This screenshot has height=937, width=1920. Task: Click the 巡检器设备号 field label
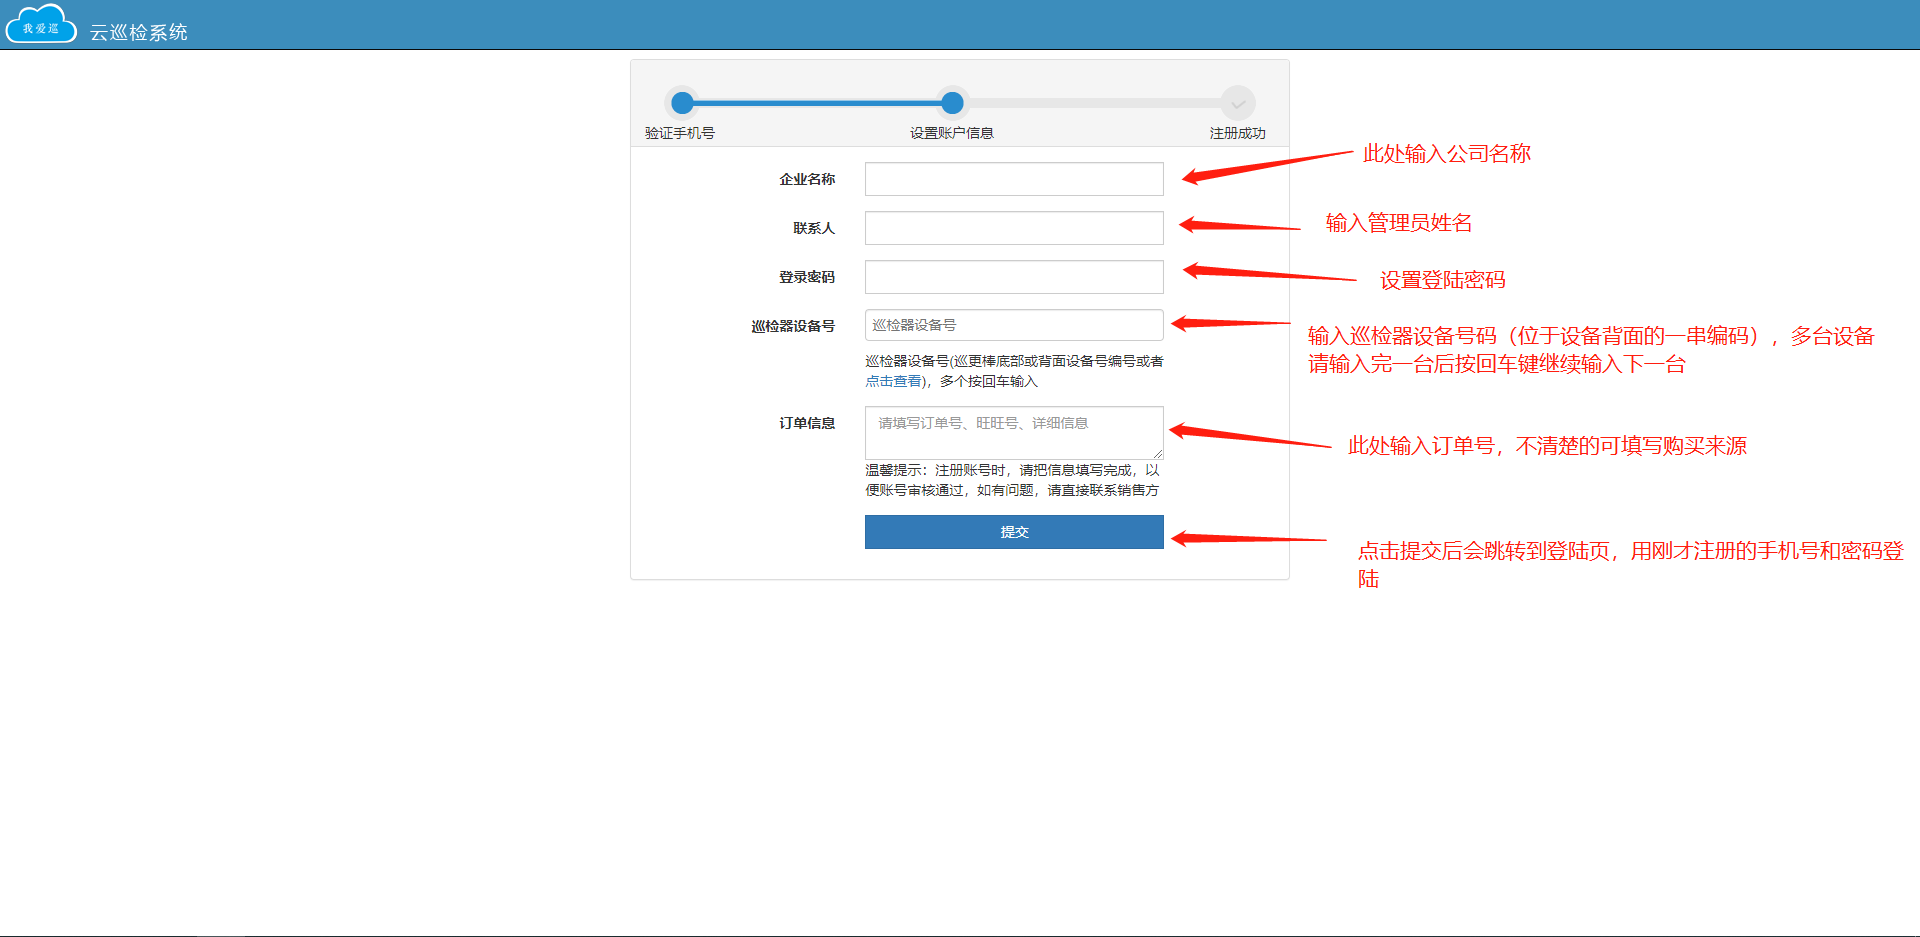pyautogui.click(x=793, y=326)
